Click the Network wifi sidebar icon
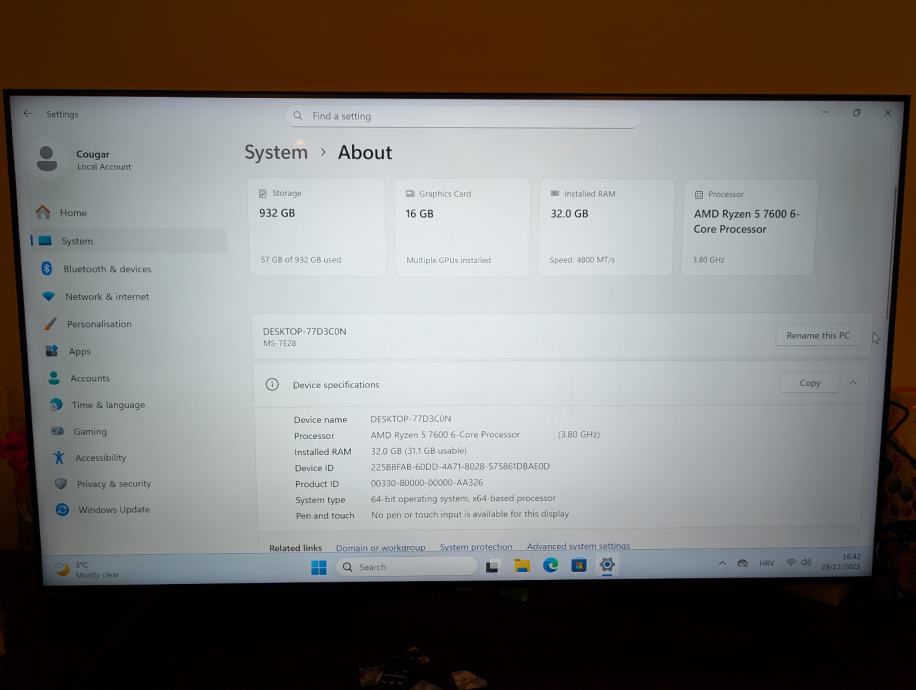This screenshot has height=690, width=916. (x=48, y=296)
